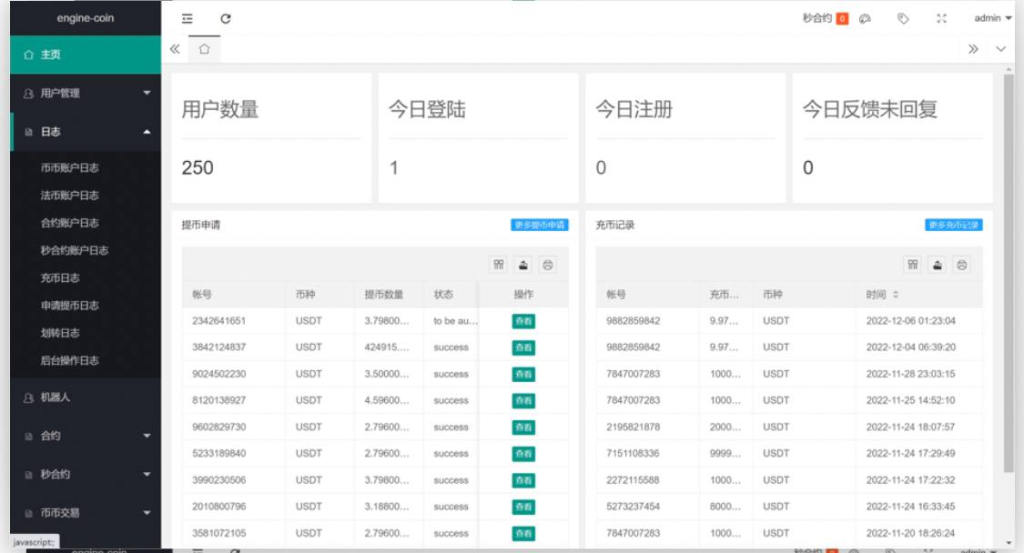Open column filter icon in 提币申请 table

499,264
